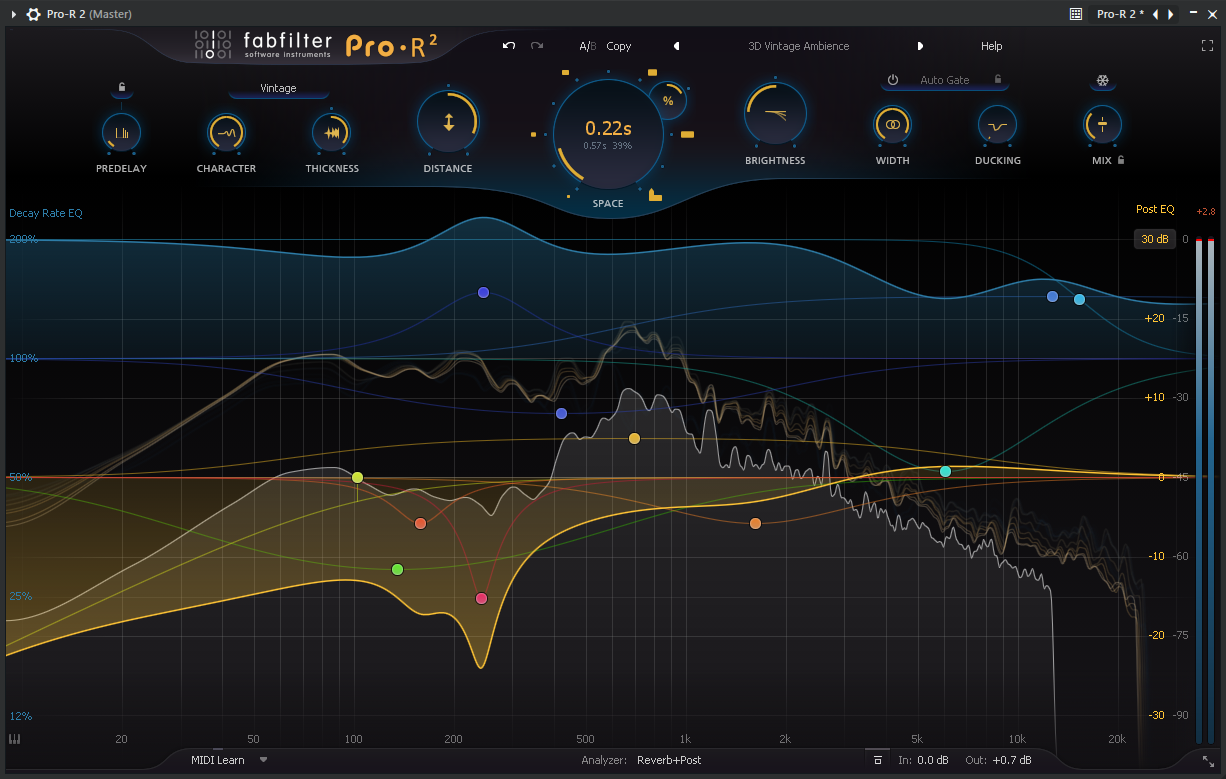The width and height of the screenshot is (1226, 779).
Task: Click the Brightness knob
Action: (x=775, y=114)
